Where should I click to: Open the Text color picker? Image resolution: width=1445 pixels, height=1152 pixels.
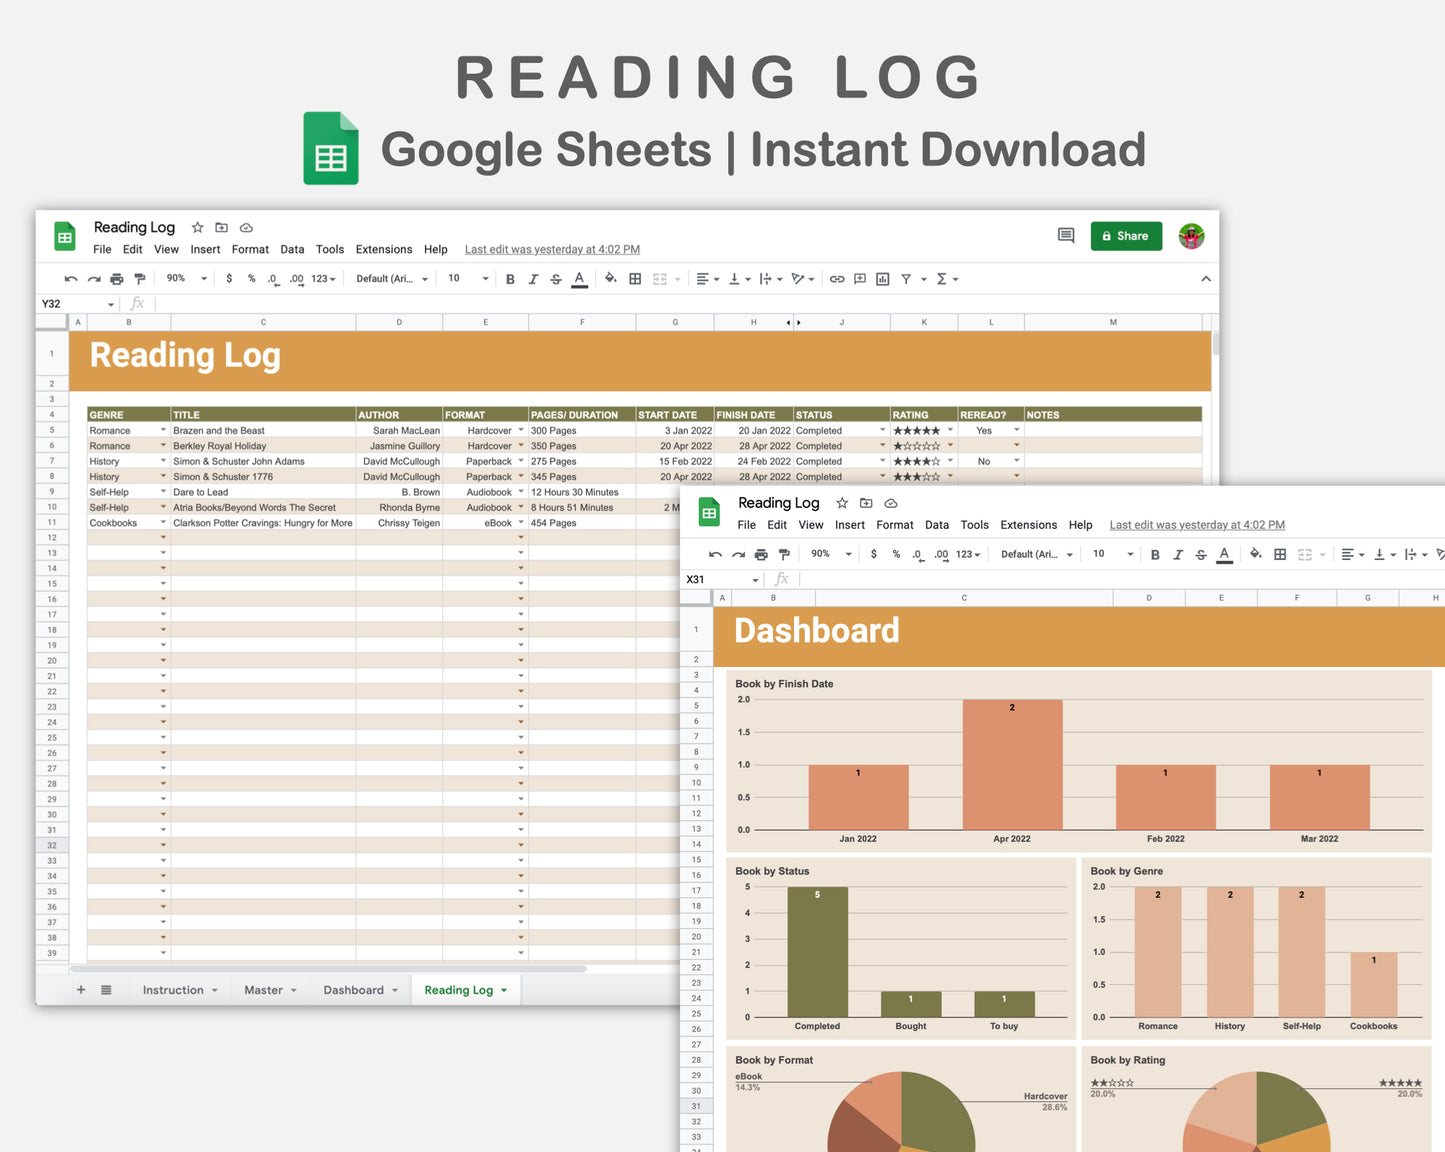[x=579, y=279]
